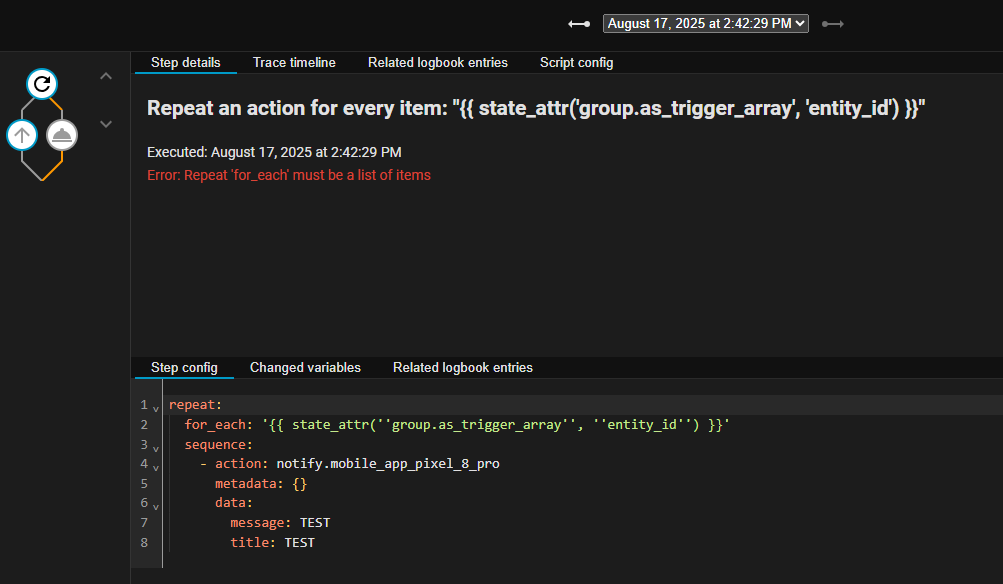
Task: Go to previous step with up chevron
Action: tap(106, 76)
